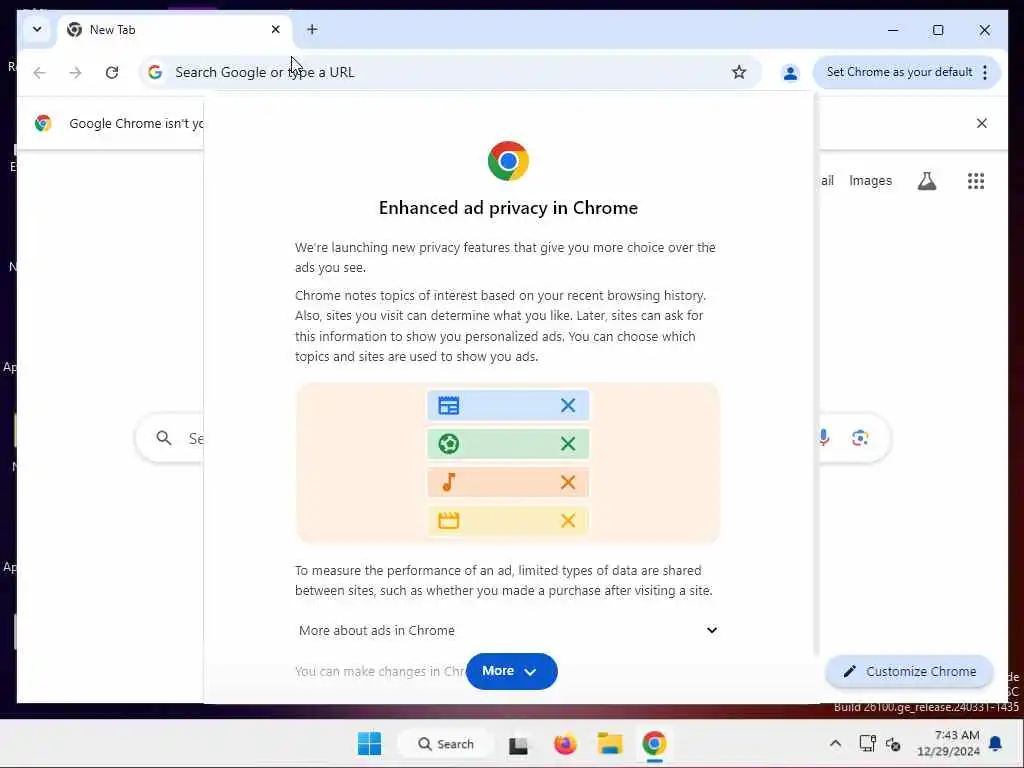Click Customize Chrome button

[909, 671]
